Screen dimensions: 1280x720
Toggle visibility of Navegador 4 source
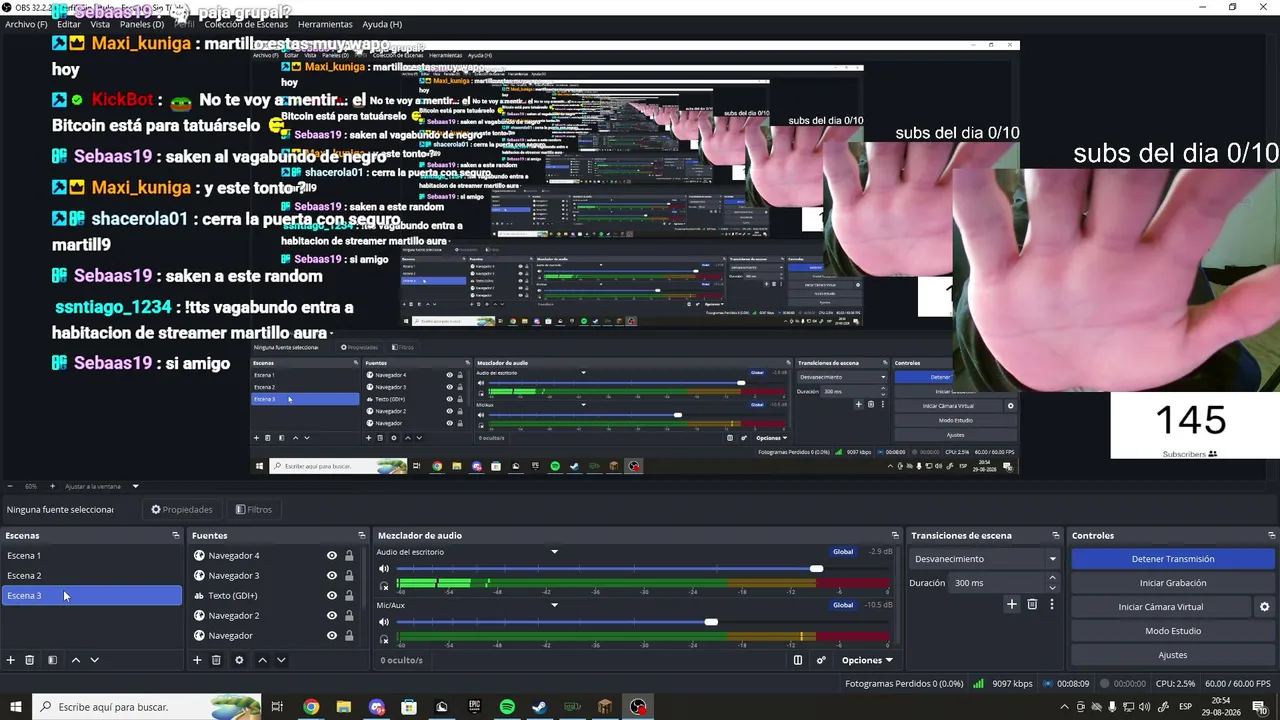[x=332, y=556]
